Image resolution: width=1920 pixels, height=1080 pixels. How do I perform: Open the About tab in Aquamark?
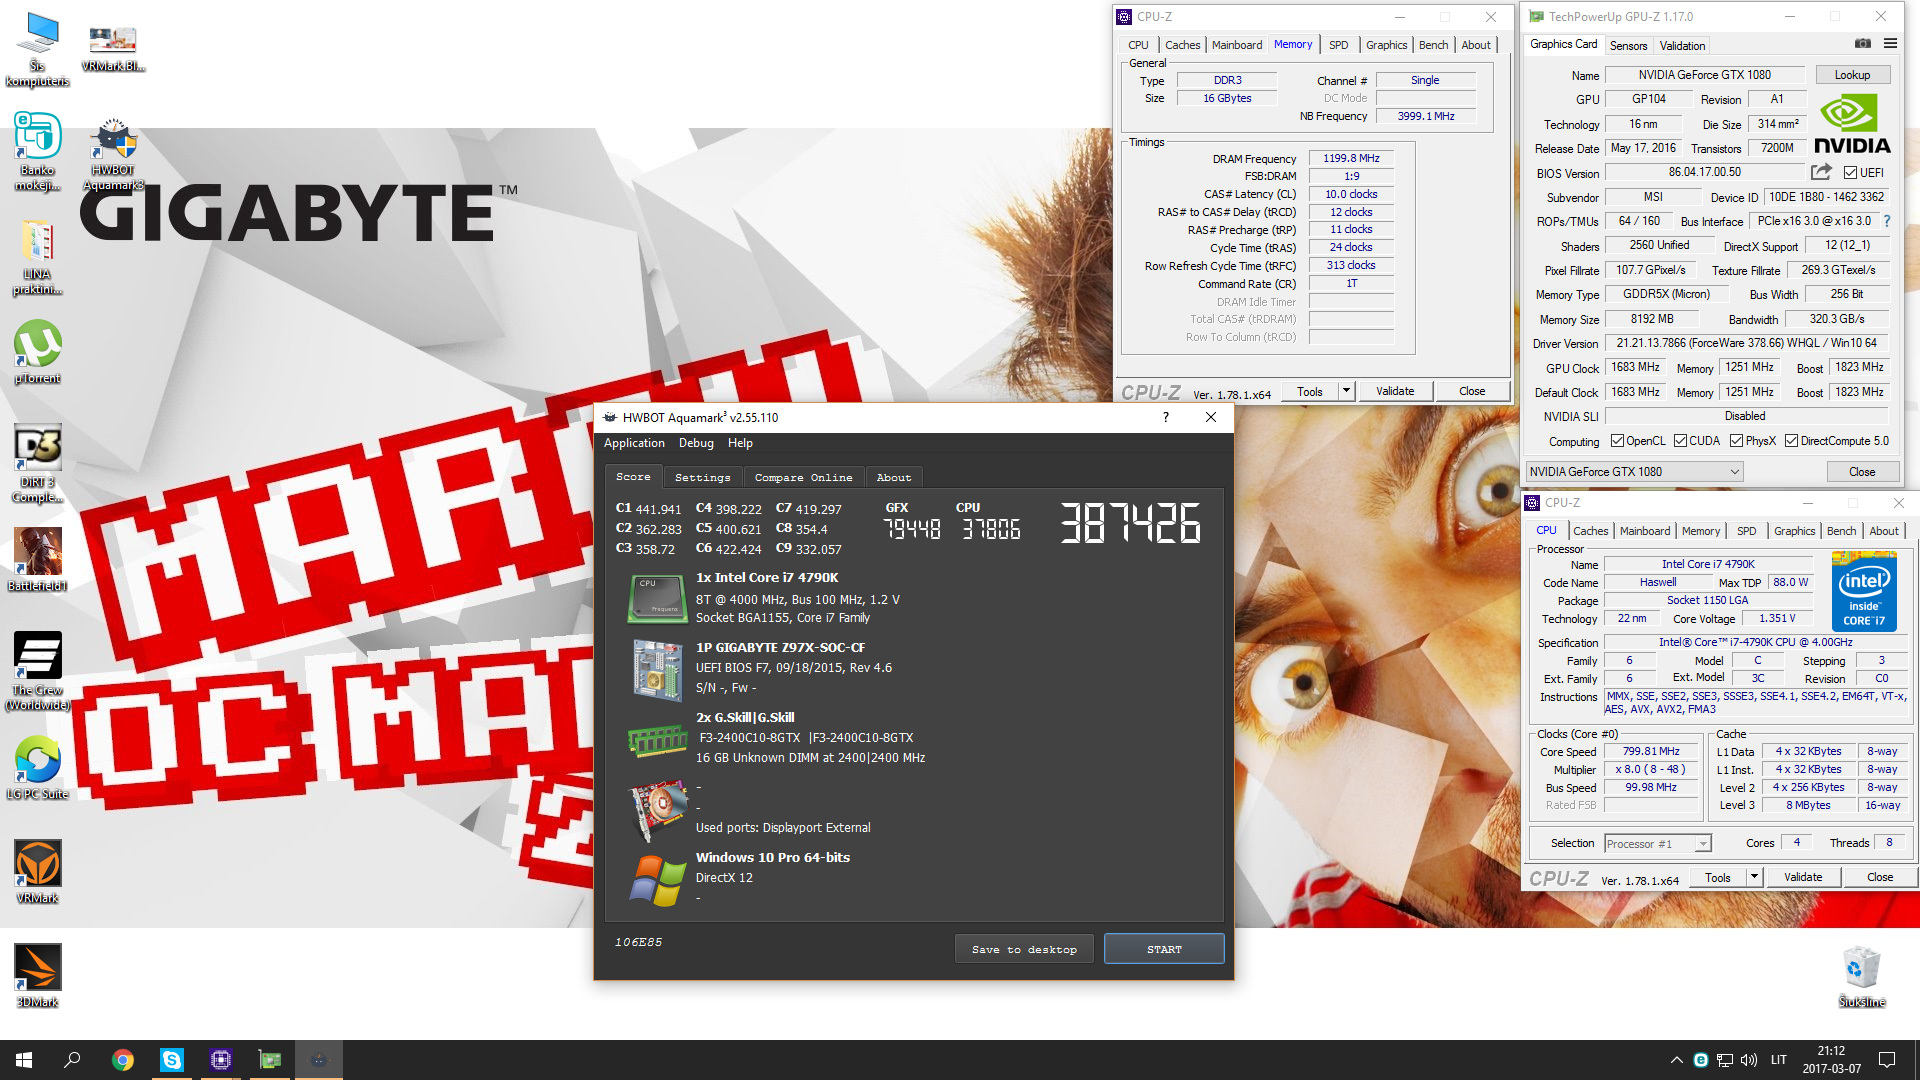[x=894, y=478]
